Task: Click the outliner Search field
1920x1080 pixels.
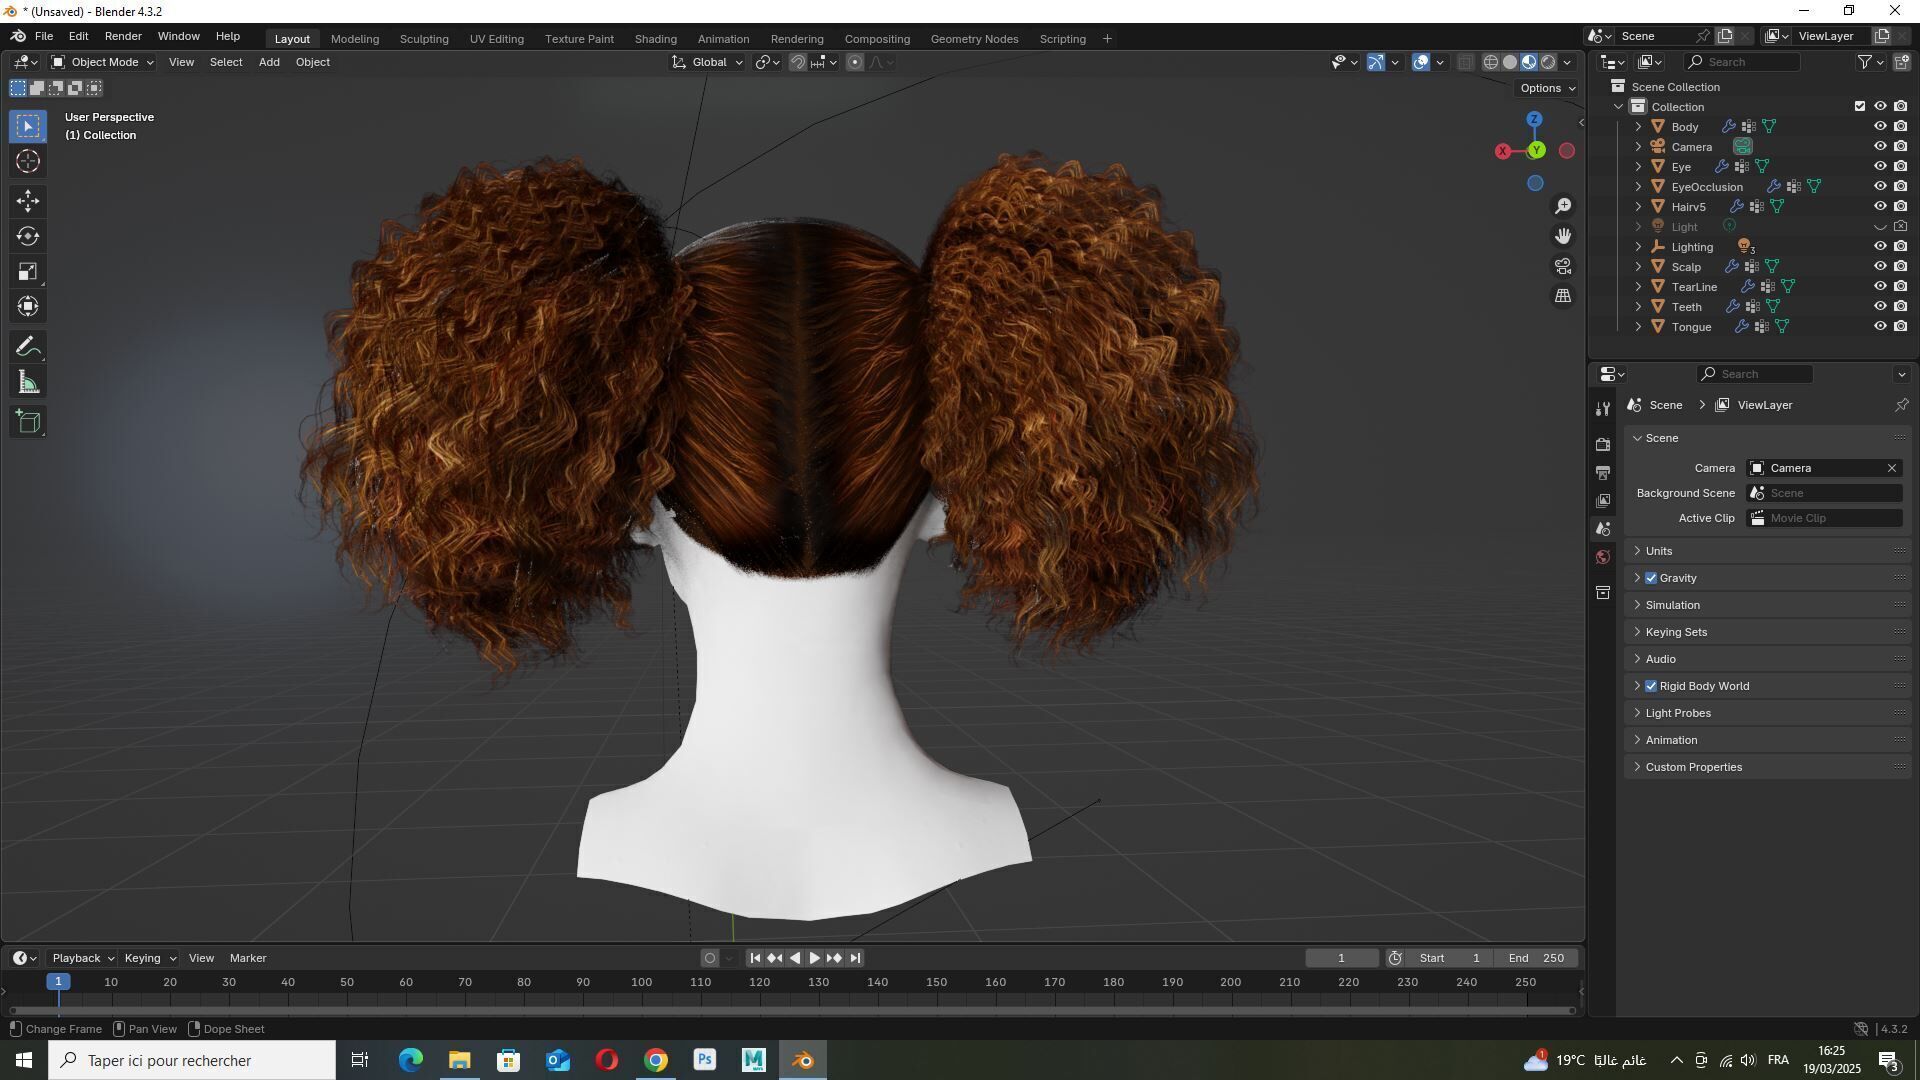Action: pos(1741,62)
